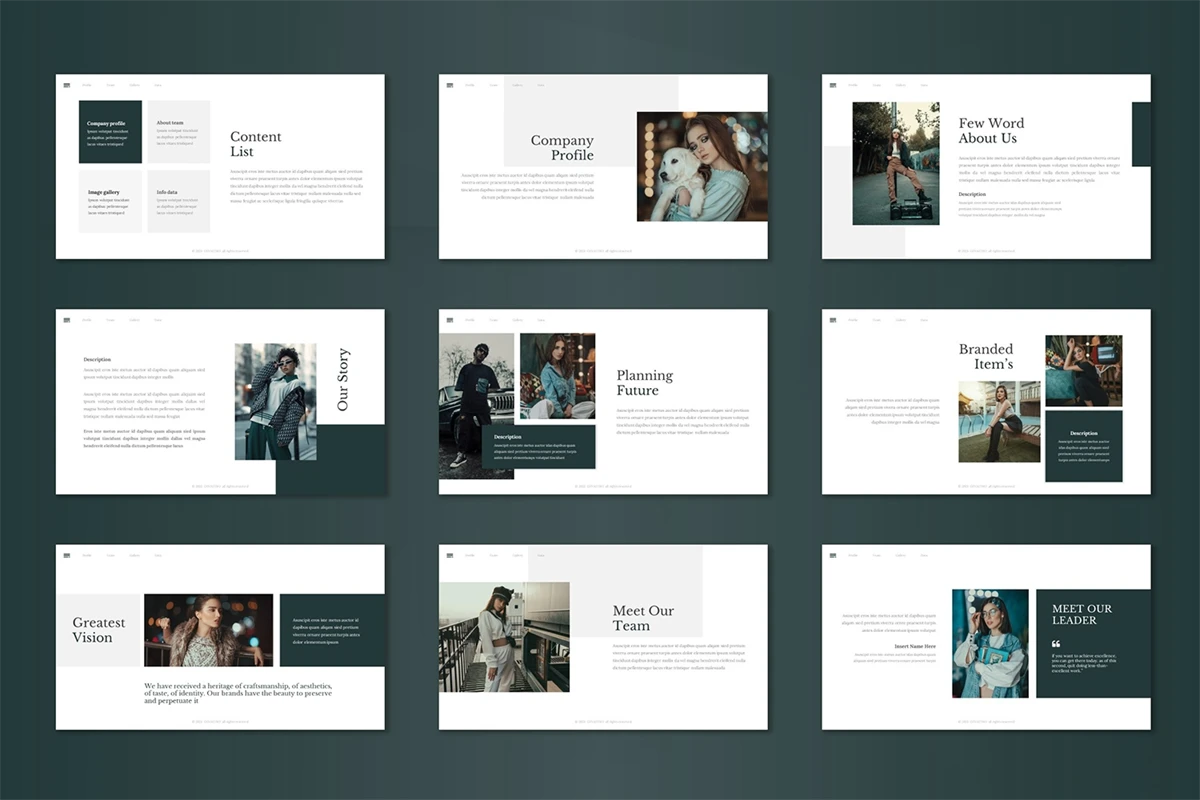1200x800 pixels.
Task: Click the logo icon on Few Word About Us slide
Action: tap(833, 85)
